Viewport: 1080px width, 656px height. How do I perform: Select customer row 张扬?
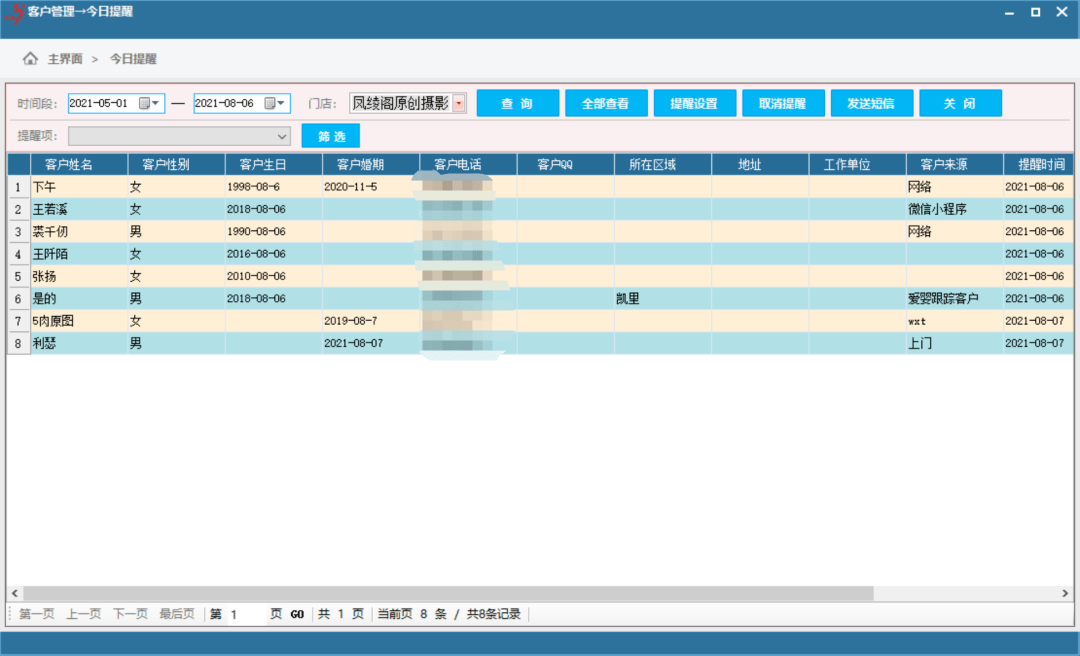[x=540, y=276]
